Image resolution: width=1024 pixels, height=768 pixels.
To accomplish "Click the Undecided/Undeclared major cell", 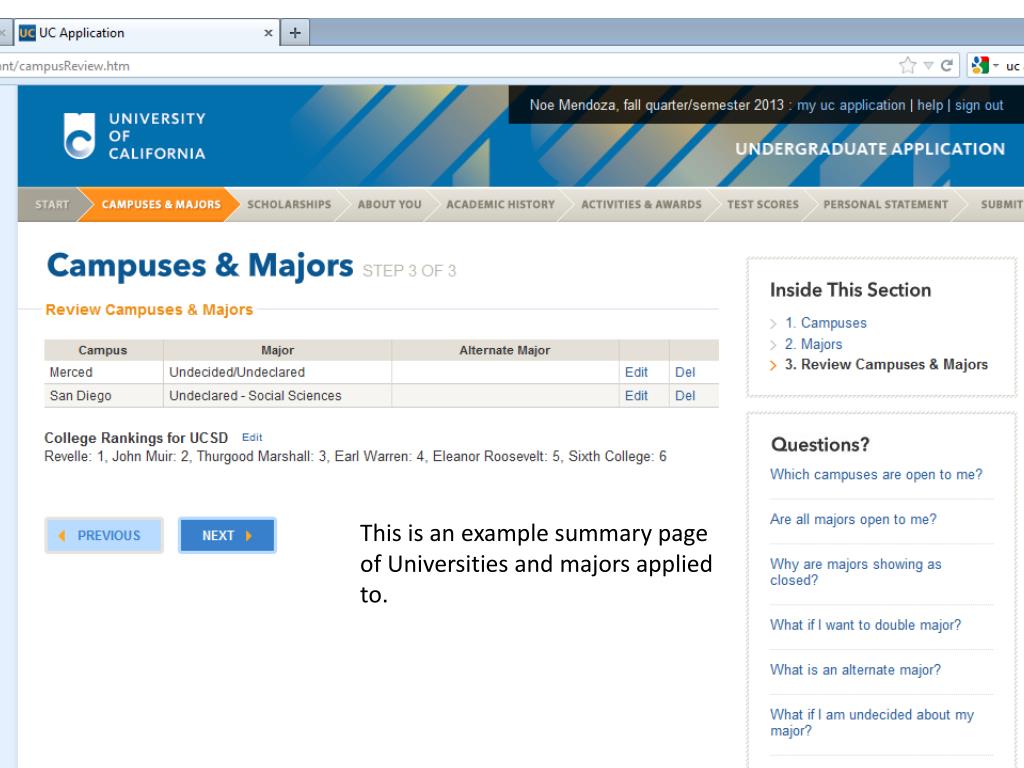I will (277, 372).
